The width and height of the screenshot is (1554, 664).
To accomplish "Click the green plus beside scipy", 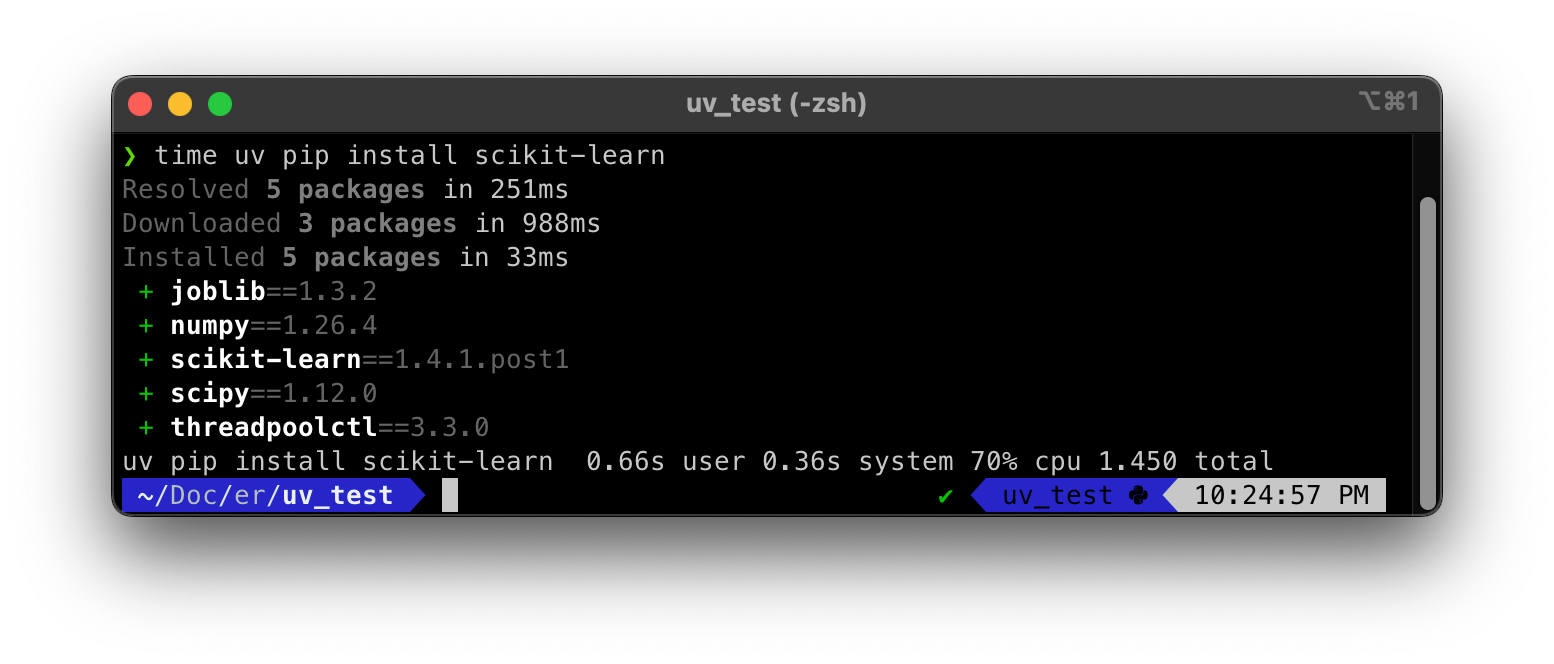I will point(146,394).
